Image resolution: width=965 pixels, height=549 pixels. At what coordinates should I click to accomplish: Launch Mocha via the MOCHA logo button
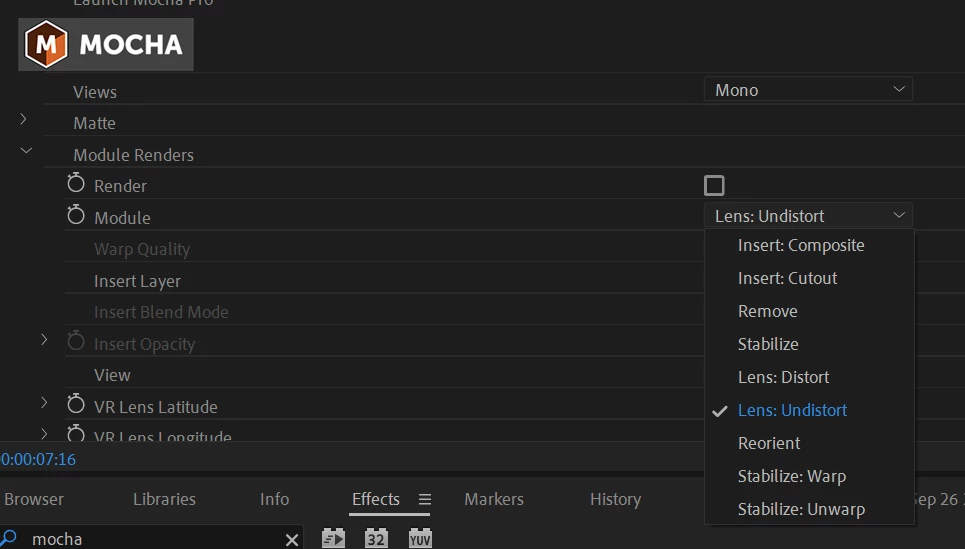[x=106, y=44]
